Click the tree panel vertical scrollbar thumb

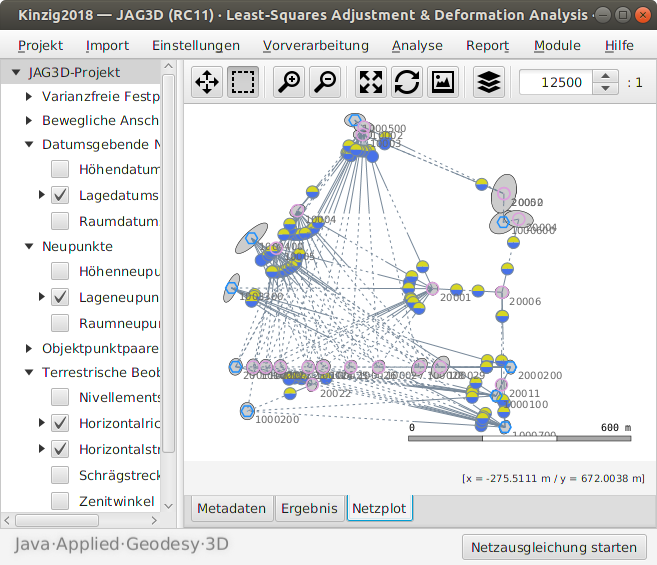(x=168, y=263)
